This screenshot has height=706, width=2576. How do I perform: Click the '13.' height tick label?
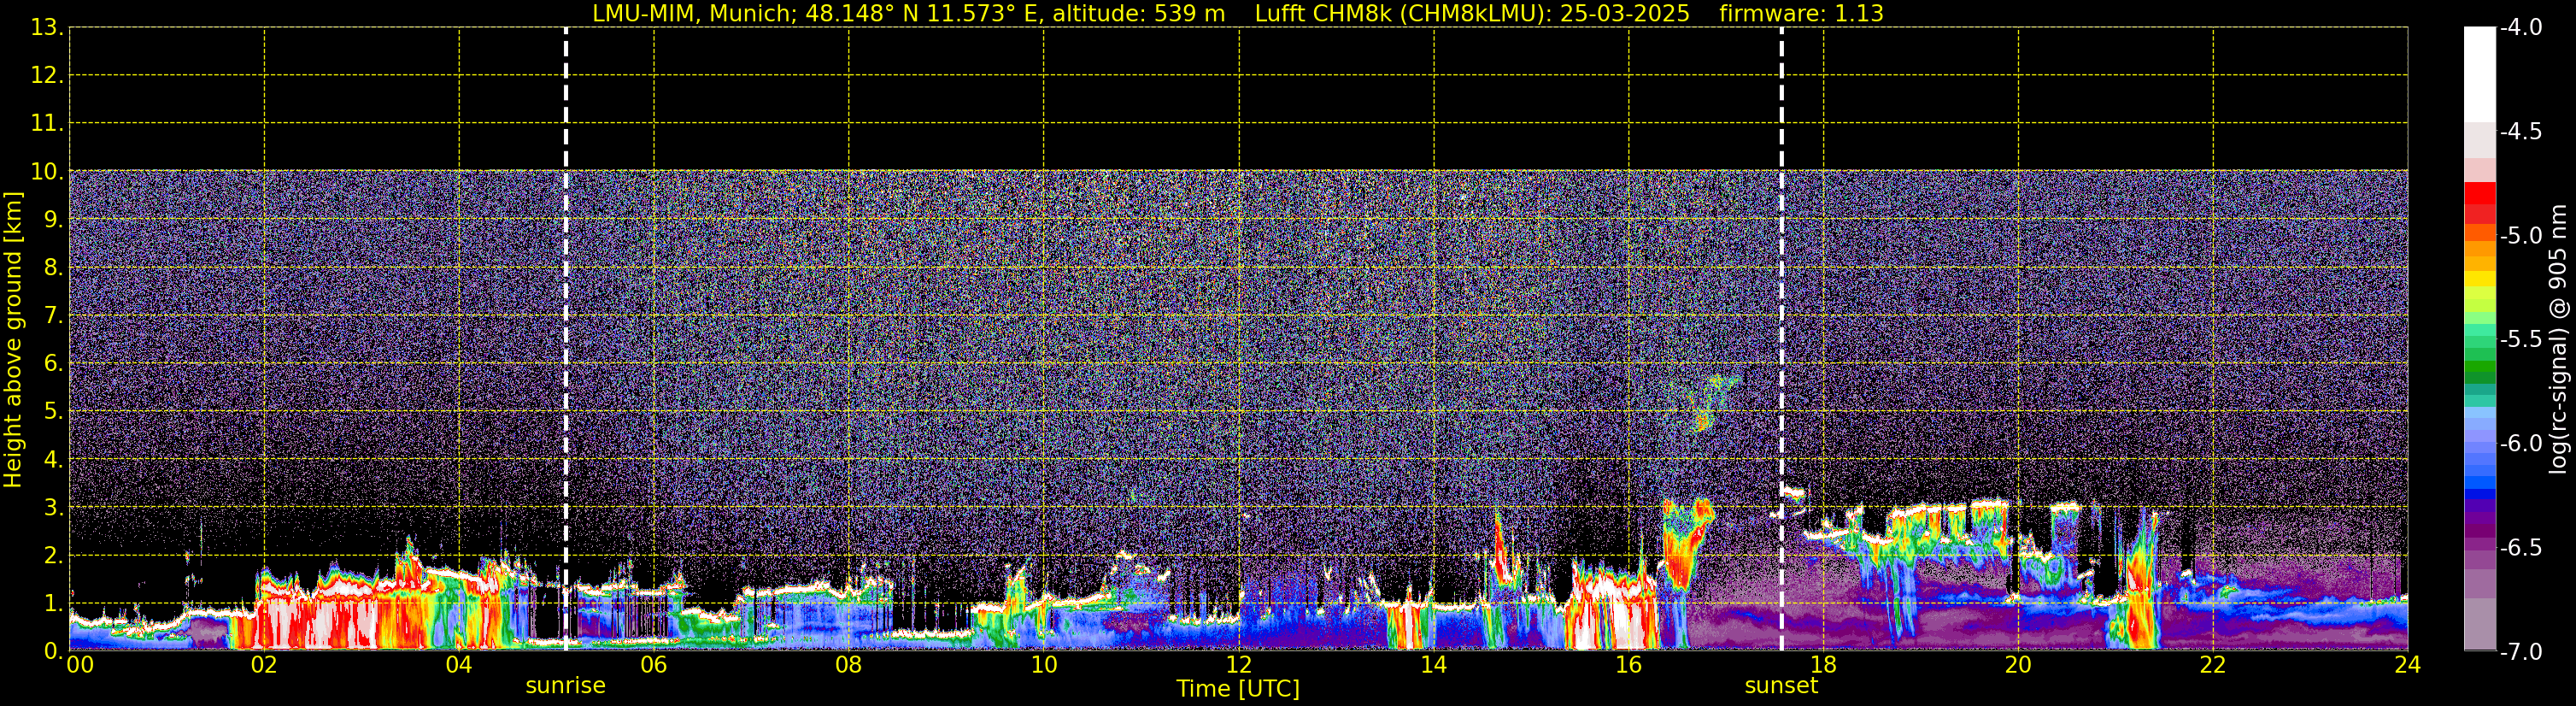(47, 28)
